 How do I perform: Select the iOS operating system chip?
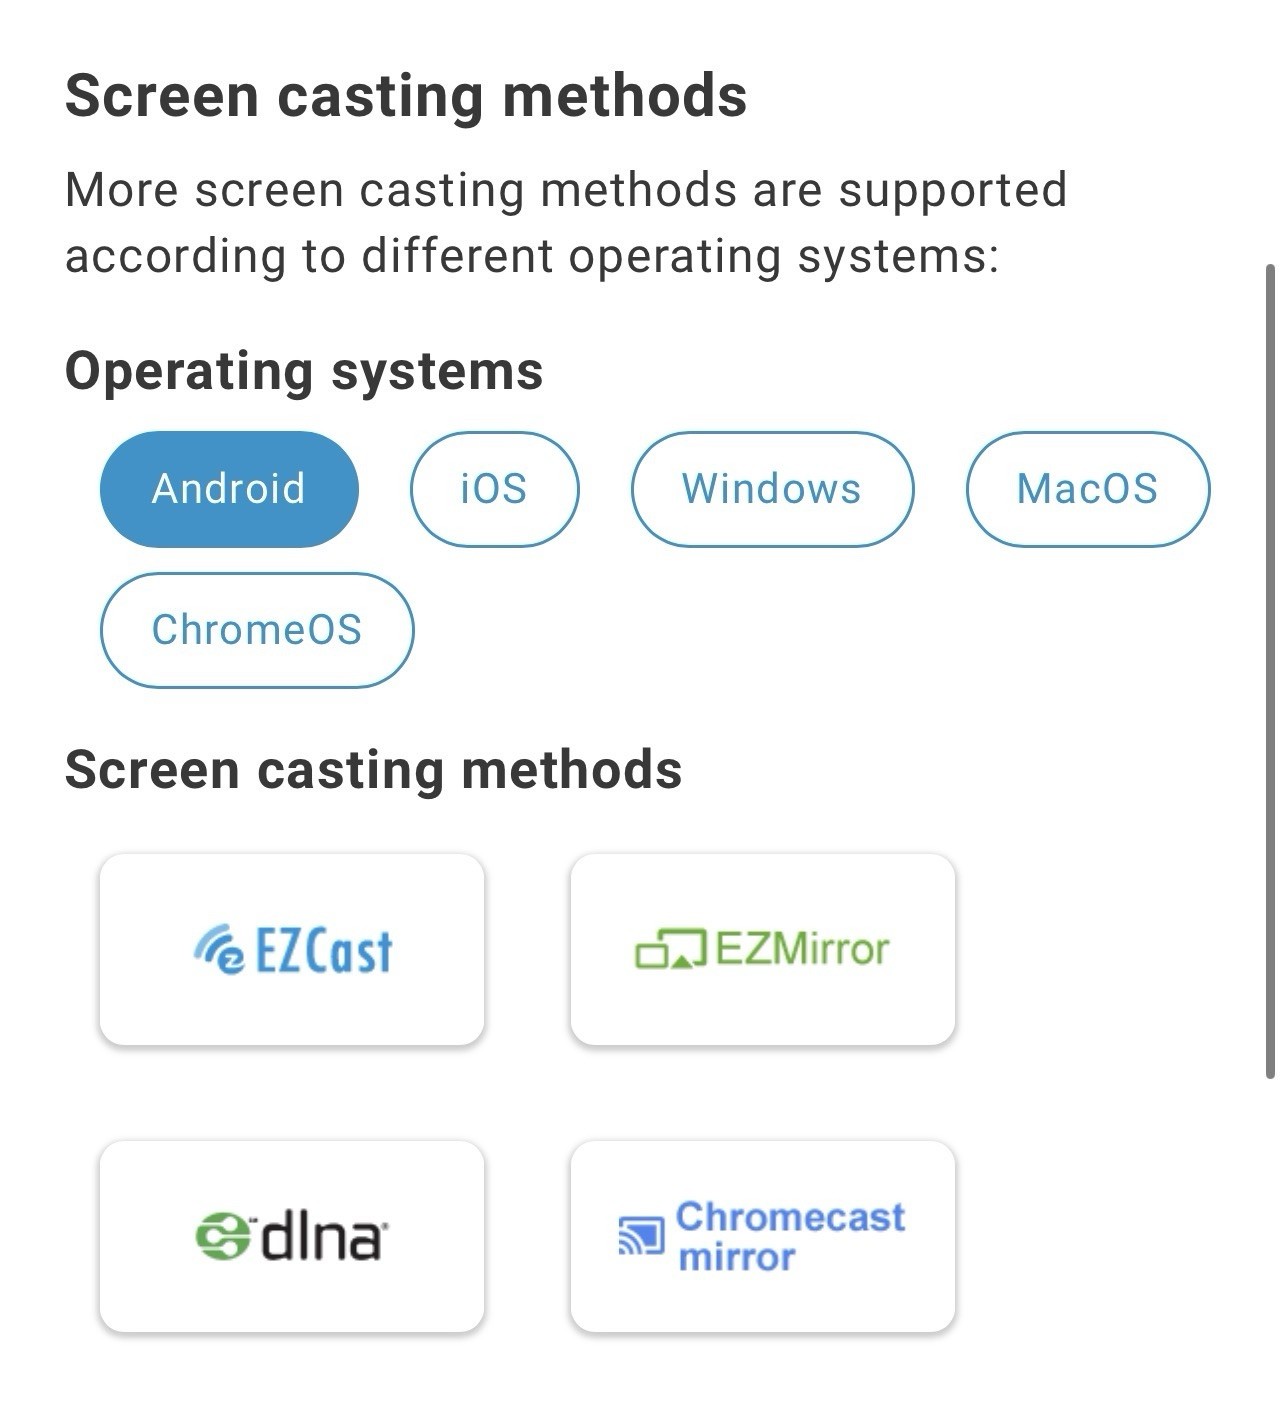(x=494, y=489)
